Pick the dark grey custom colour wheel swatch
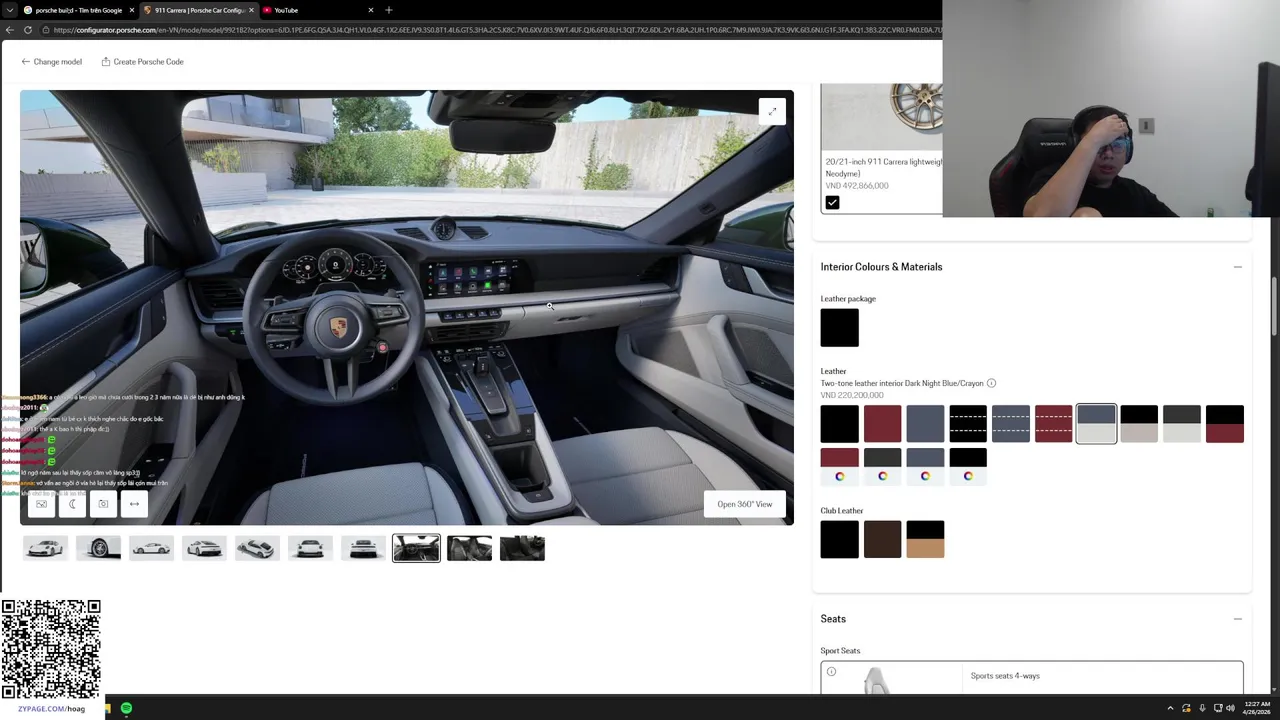The width and height of the screenshot is (1280, 720). coord(882,467)
